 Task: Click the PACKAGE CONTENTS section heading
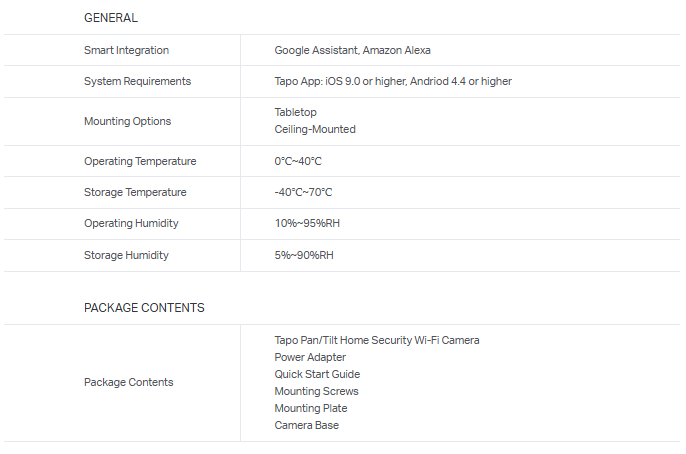[144, 308]
